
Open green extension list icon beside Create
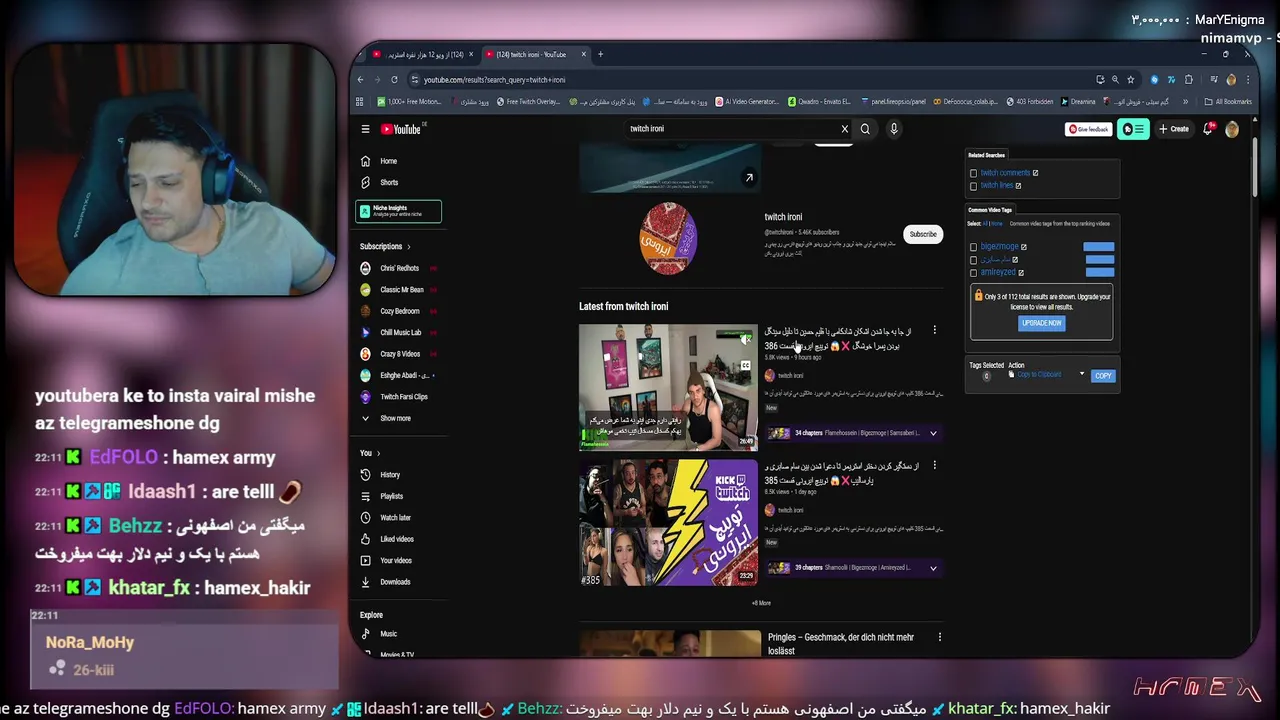(x=1133, y=129)
